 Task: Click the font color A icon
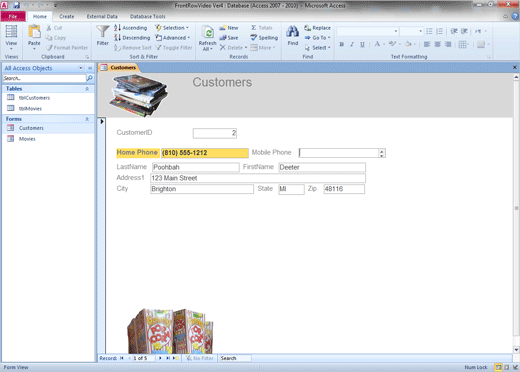point(377,44)
